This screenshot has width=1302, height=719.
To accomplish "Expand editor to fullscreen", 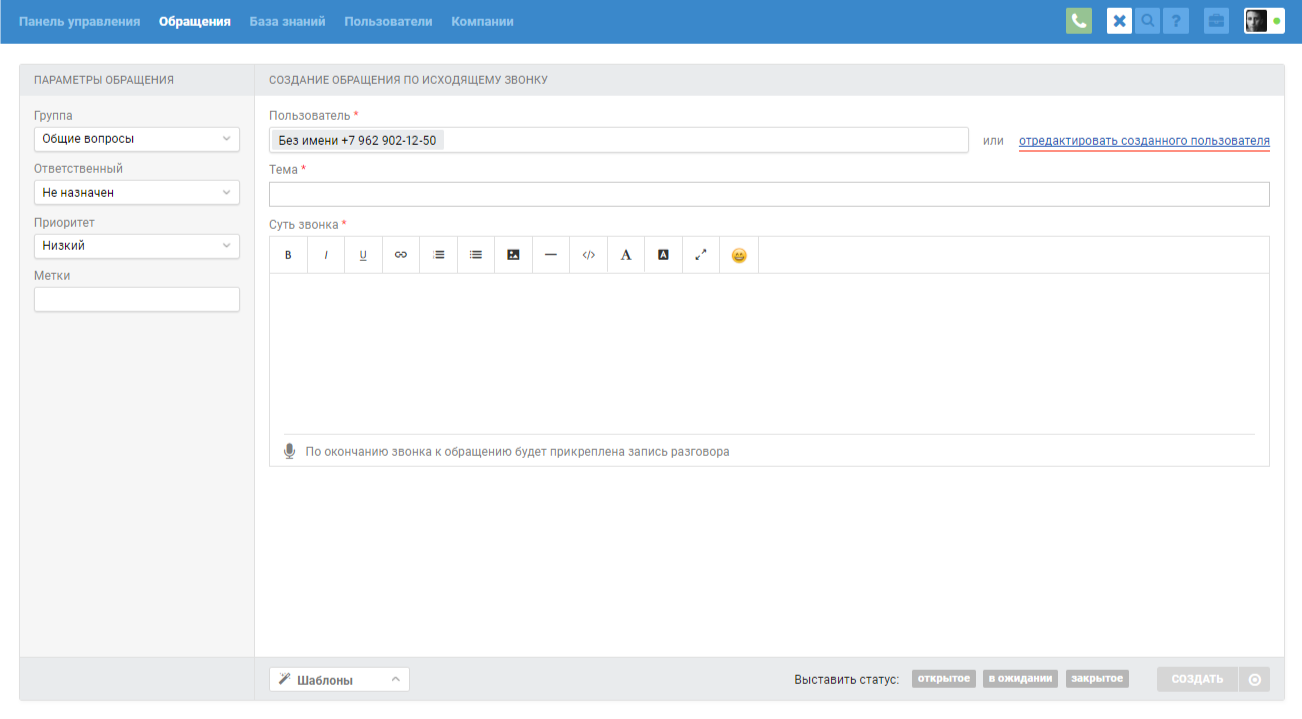I will click(x=701, y=255).
